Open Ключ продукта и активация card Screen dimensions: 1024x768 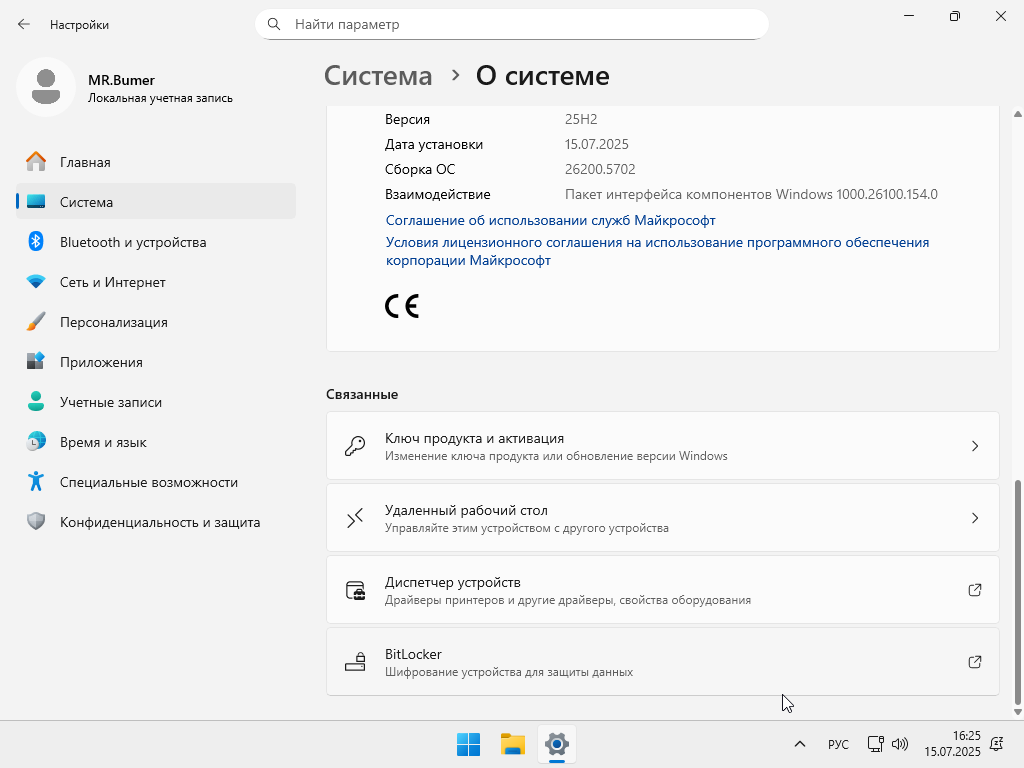[x=663, y=446]
